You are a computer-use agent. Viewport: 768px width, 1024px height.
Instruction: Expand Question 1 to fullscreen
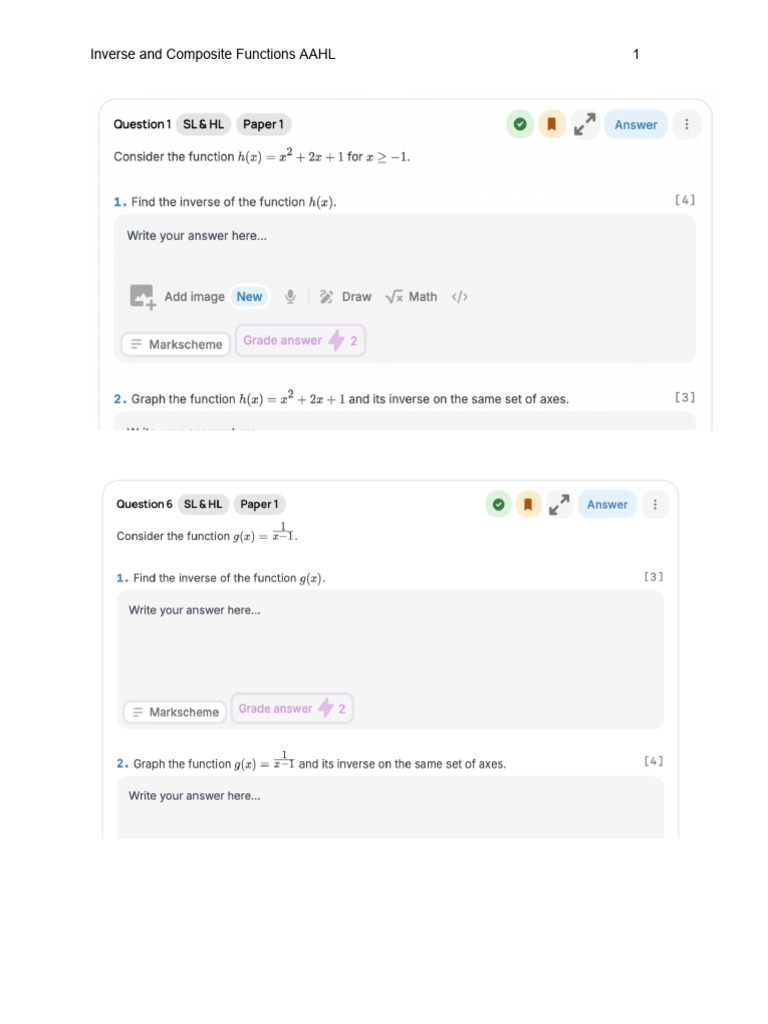click(x=584, y=125)
